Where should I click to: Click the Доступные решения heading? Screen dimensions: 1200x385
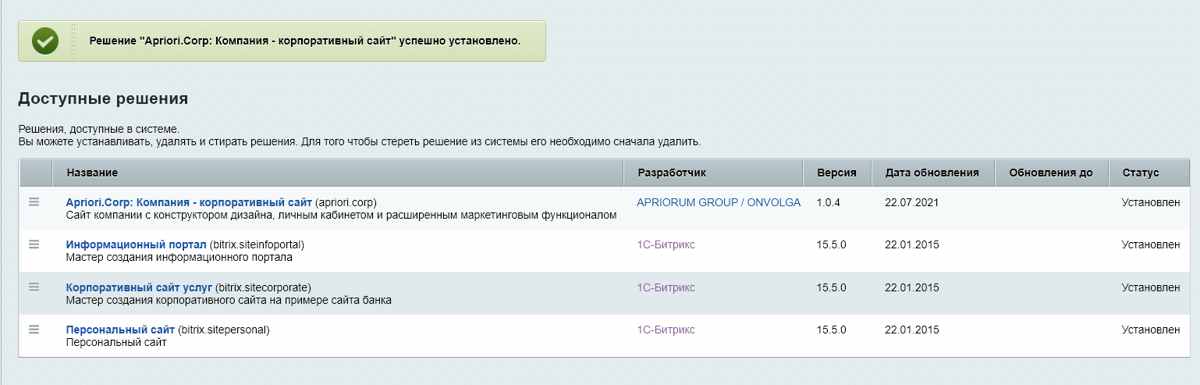tap(104, 99)
